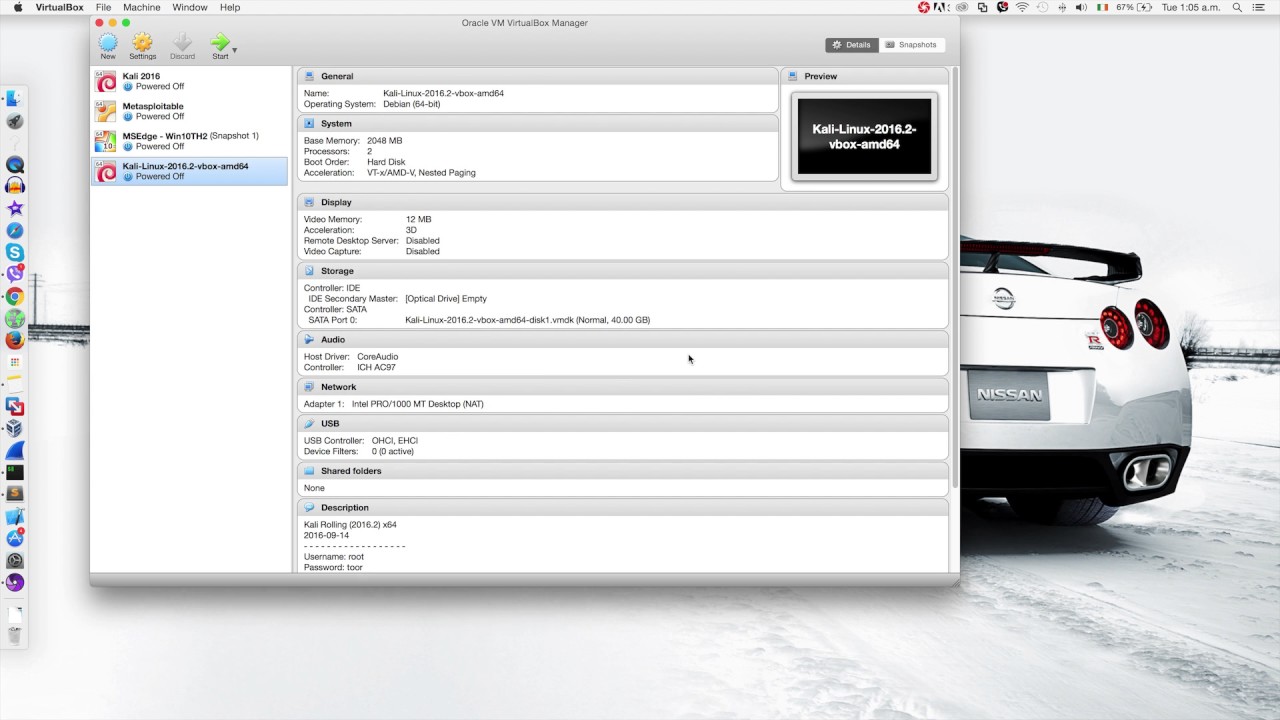1280x720 pixels.
Task: Open Storage settings via its header label
Action: [337, 271]
